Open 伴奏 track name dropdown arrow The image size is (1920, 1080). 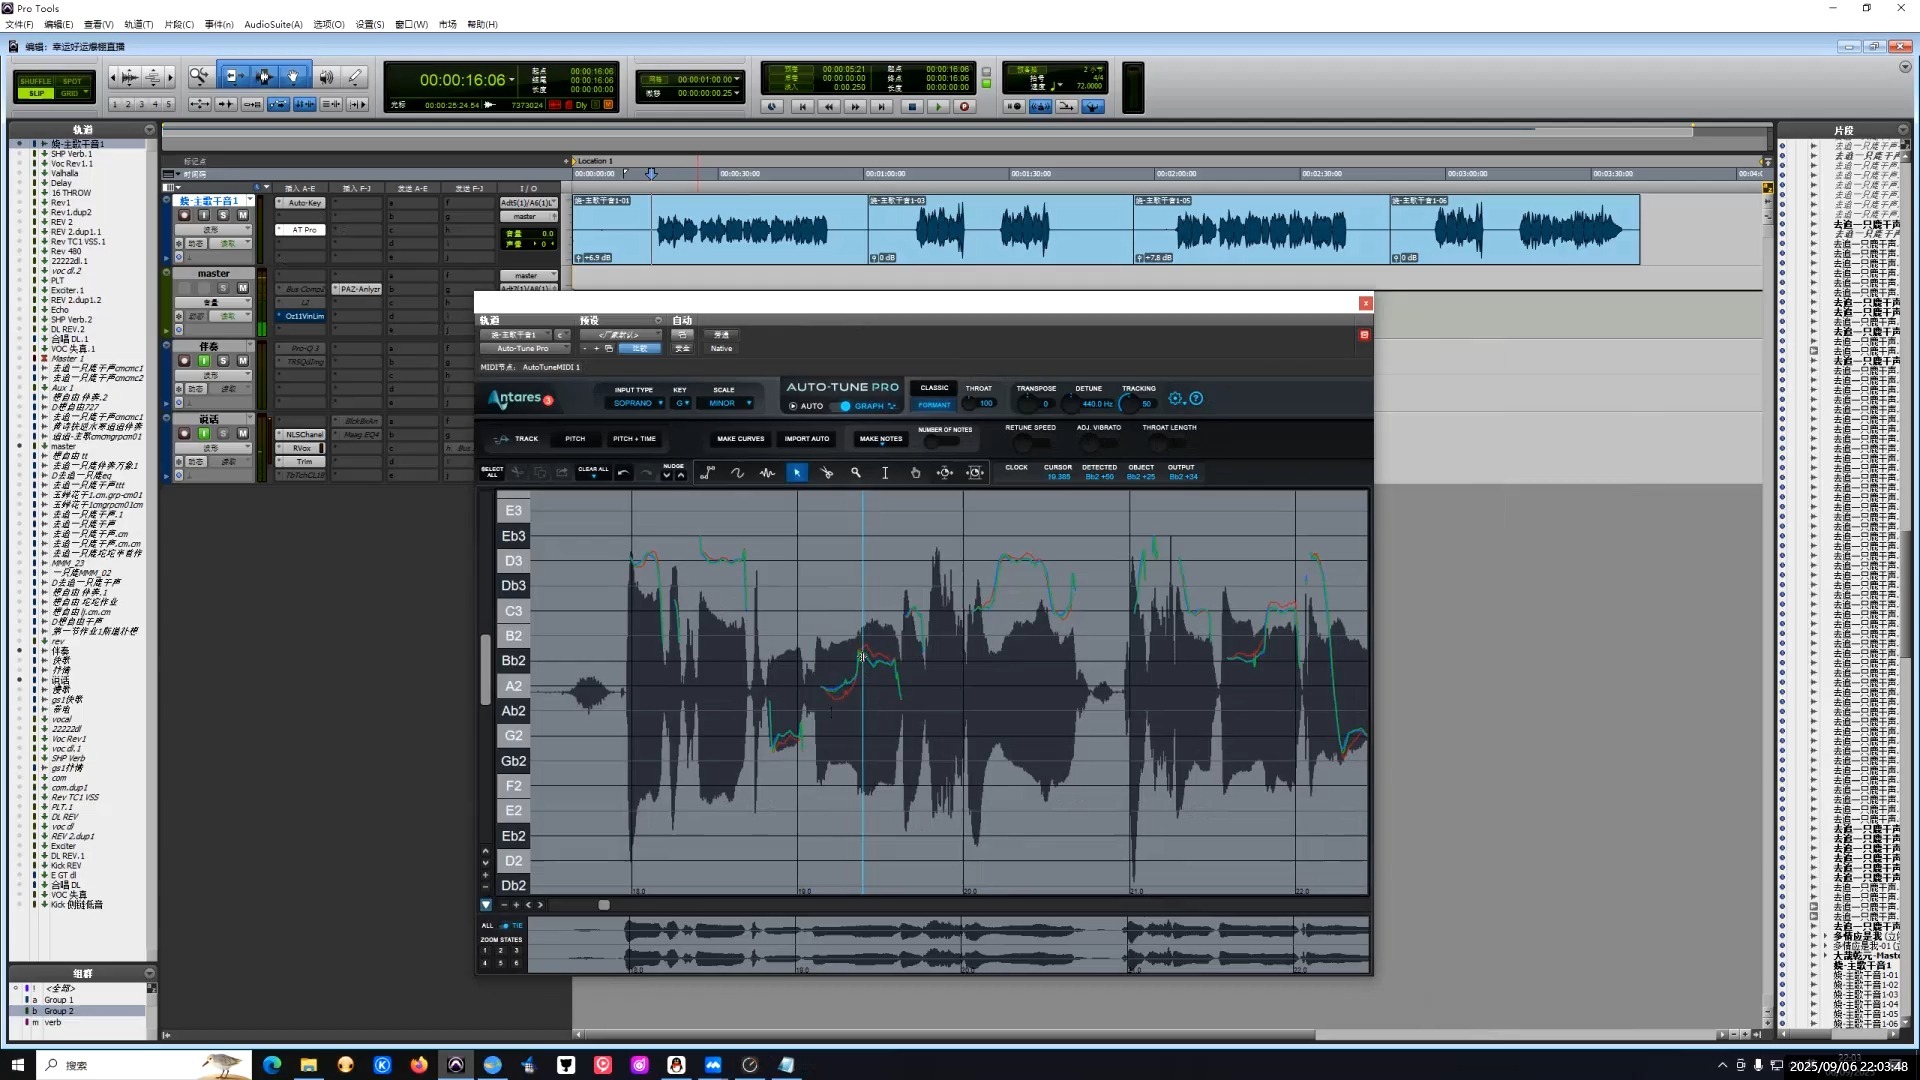pyautogui.click(x=250, y=346)
